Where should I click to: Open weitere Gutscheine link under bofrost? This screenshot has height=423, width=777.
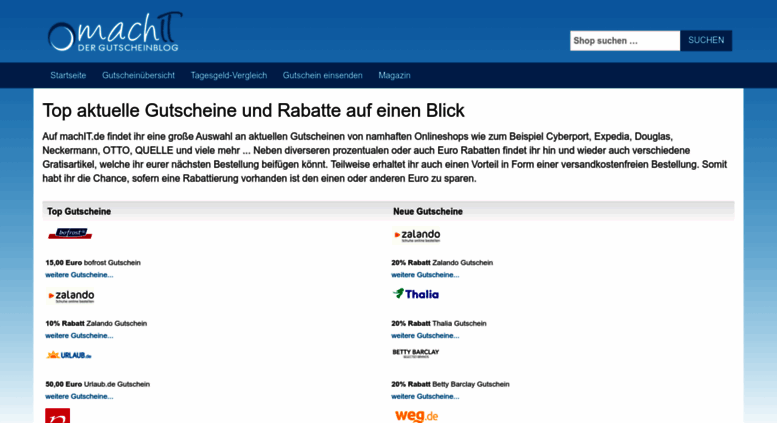(79, 275)
